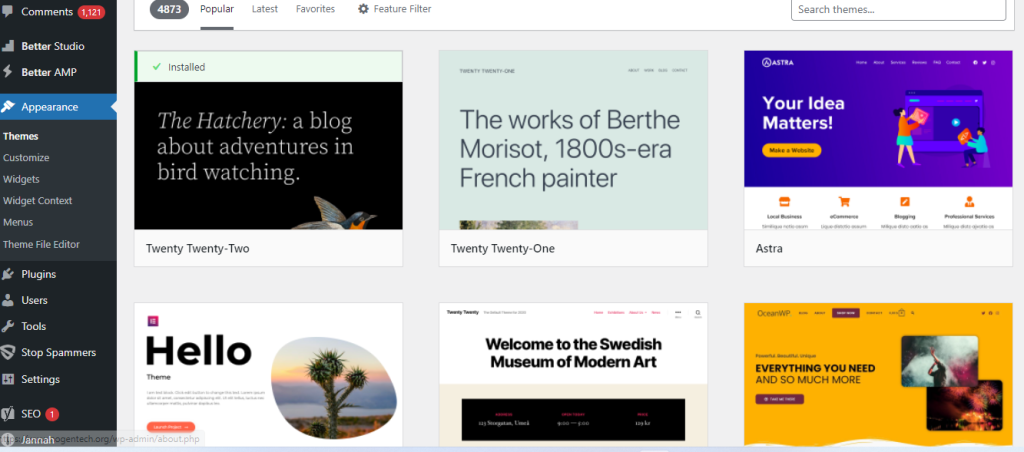Open the Menus submenu link
The height and width of the screenshot is (452, 1024).
(x=18, y=222)
